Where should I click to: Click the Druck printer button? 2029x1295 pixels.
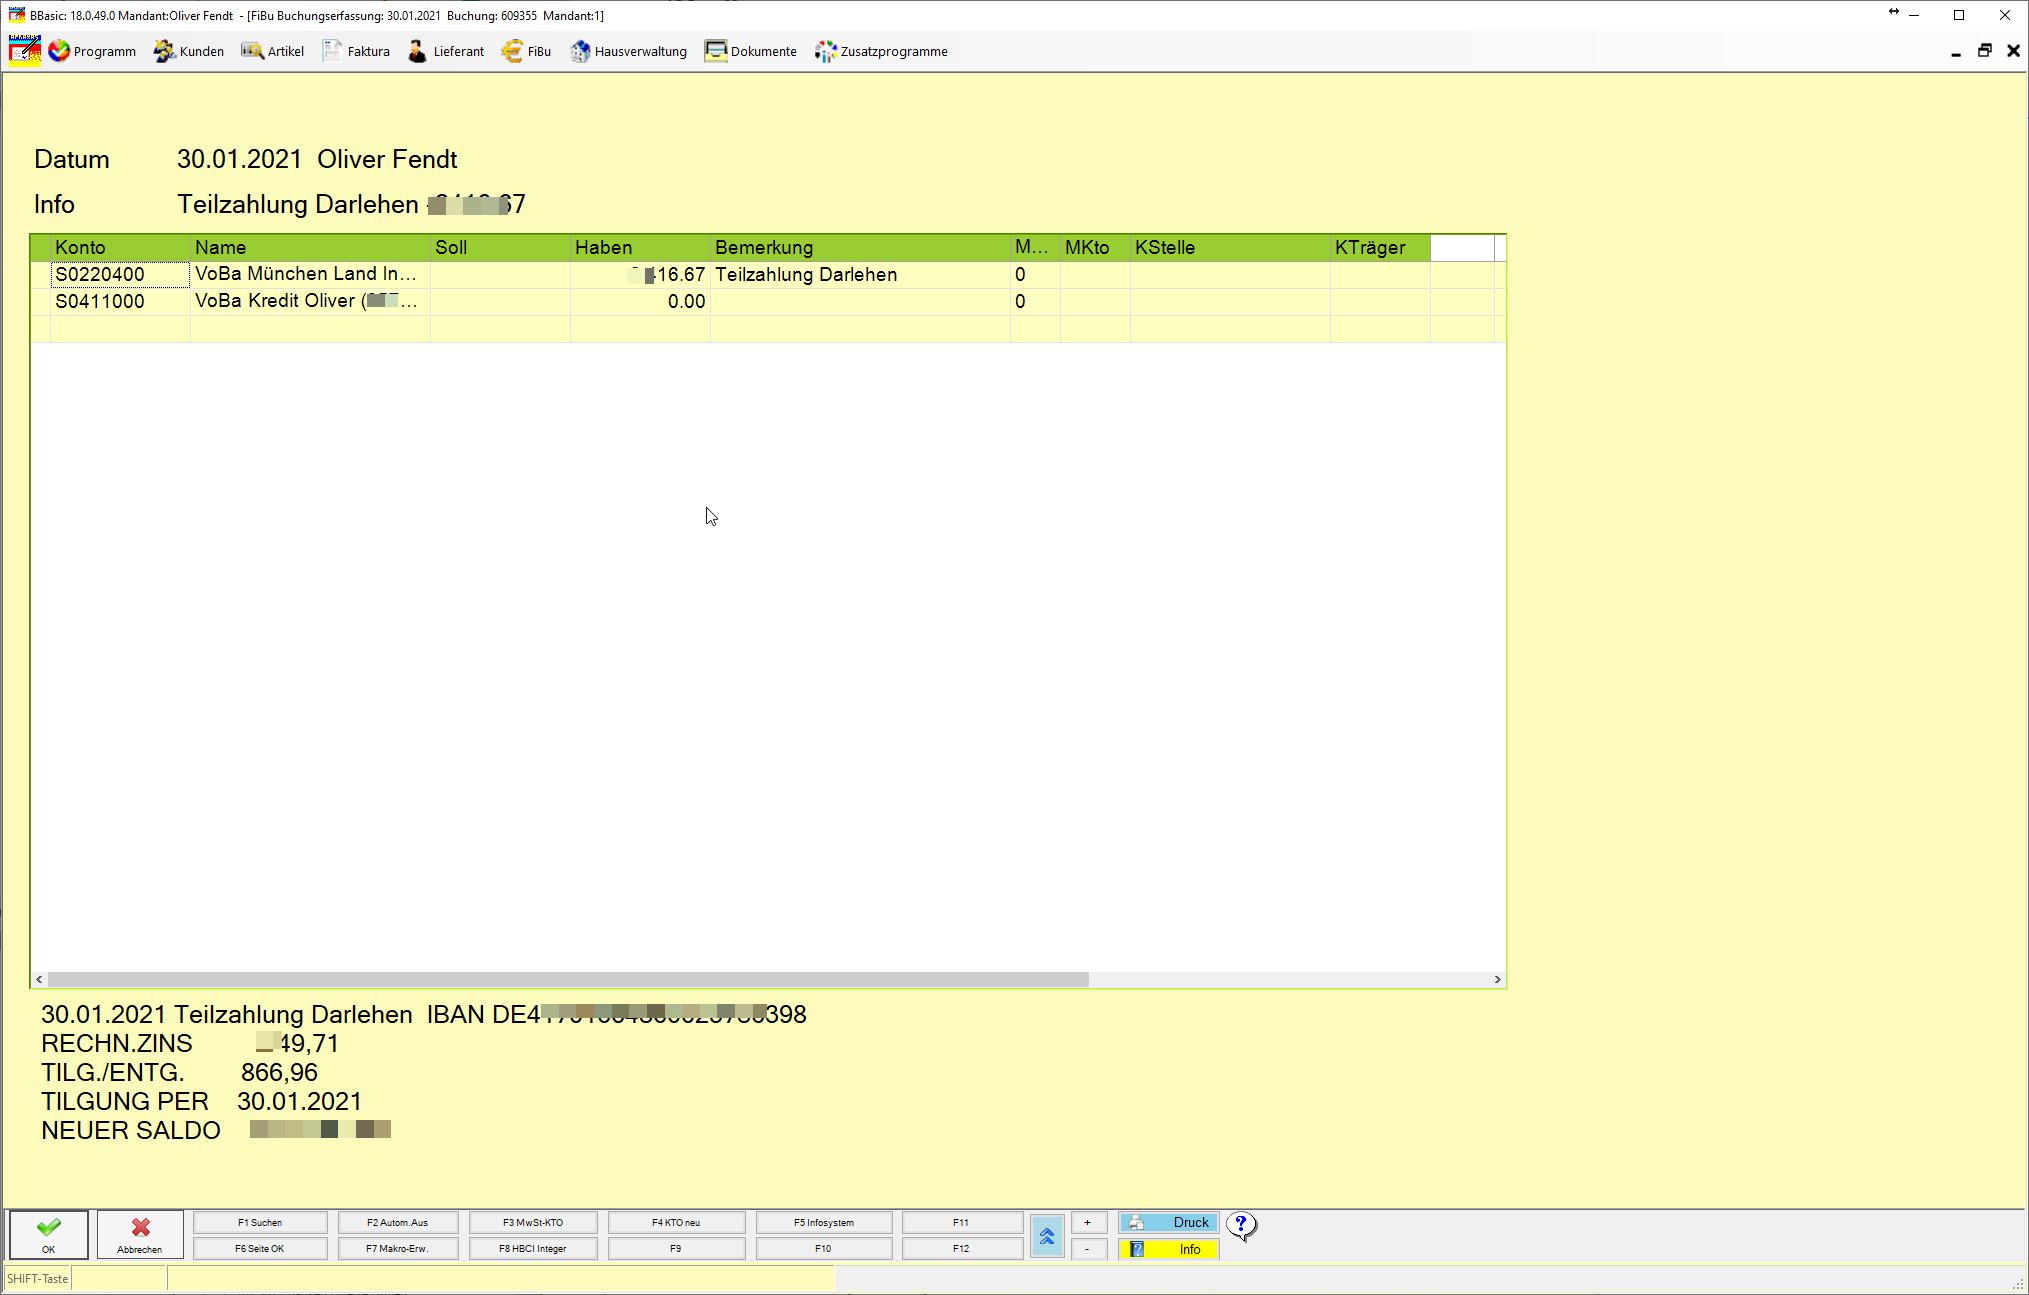pos(1169,1222)
